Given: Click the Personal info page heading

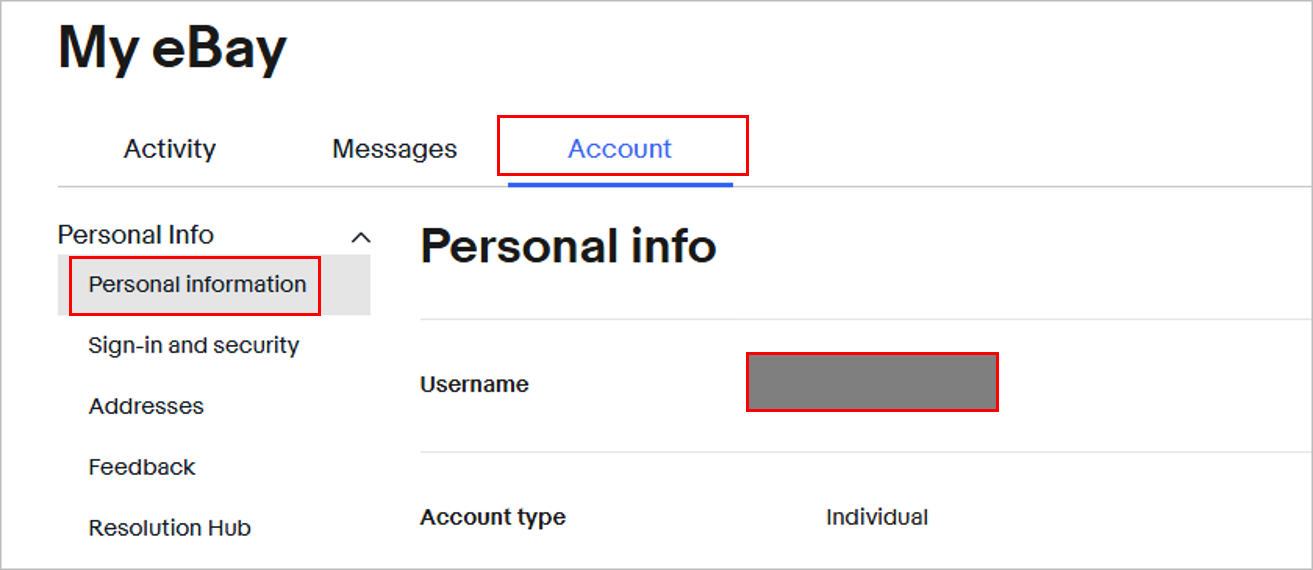Looking at the screenshot, I should (568, 246).
